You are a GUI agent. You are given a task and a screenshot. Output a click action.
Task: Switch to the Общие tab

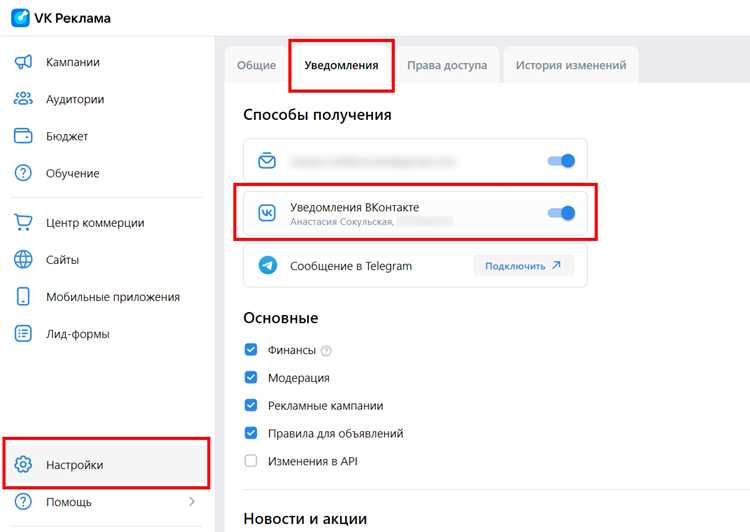tap(256, 65)
